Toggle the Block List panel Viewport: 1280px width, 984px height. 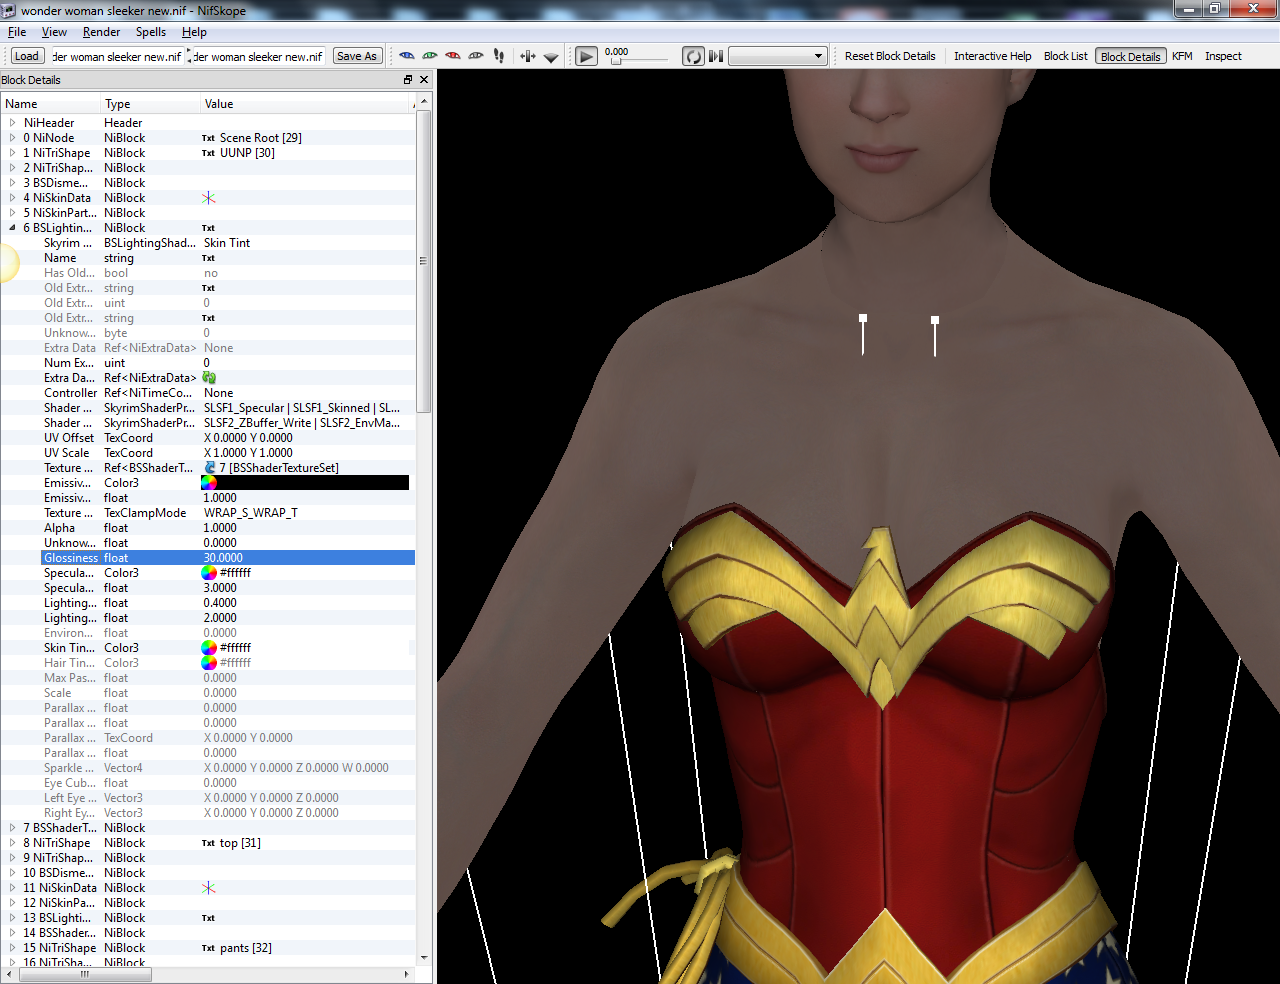tap(1065, 56)
